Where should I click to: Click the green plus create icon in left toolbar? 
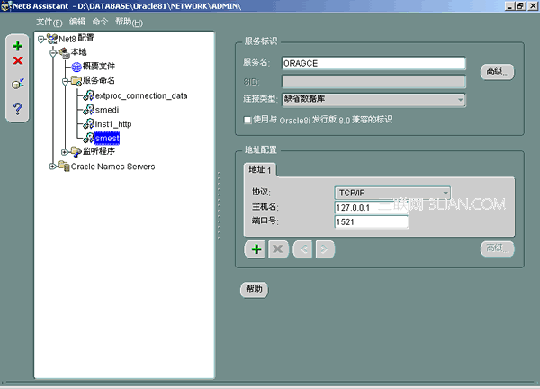[x=17, y=46]
